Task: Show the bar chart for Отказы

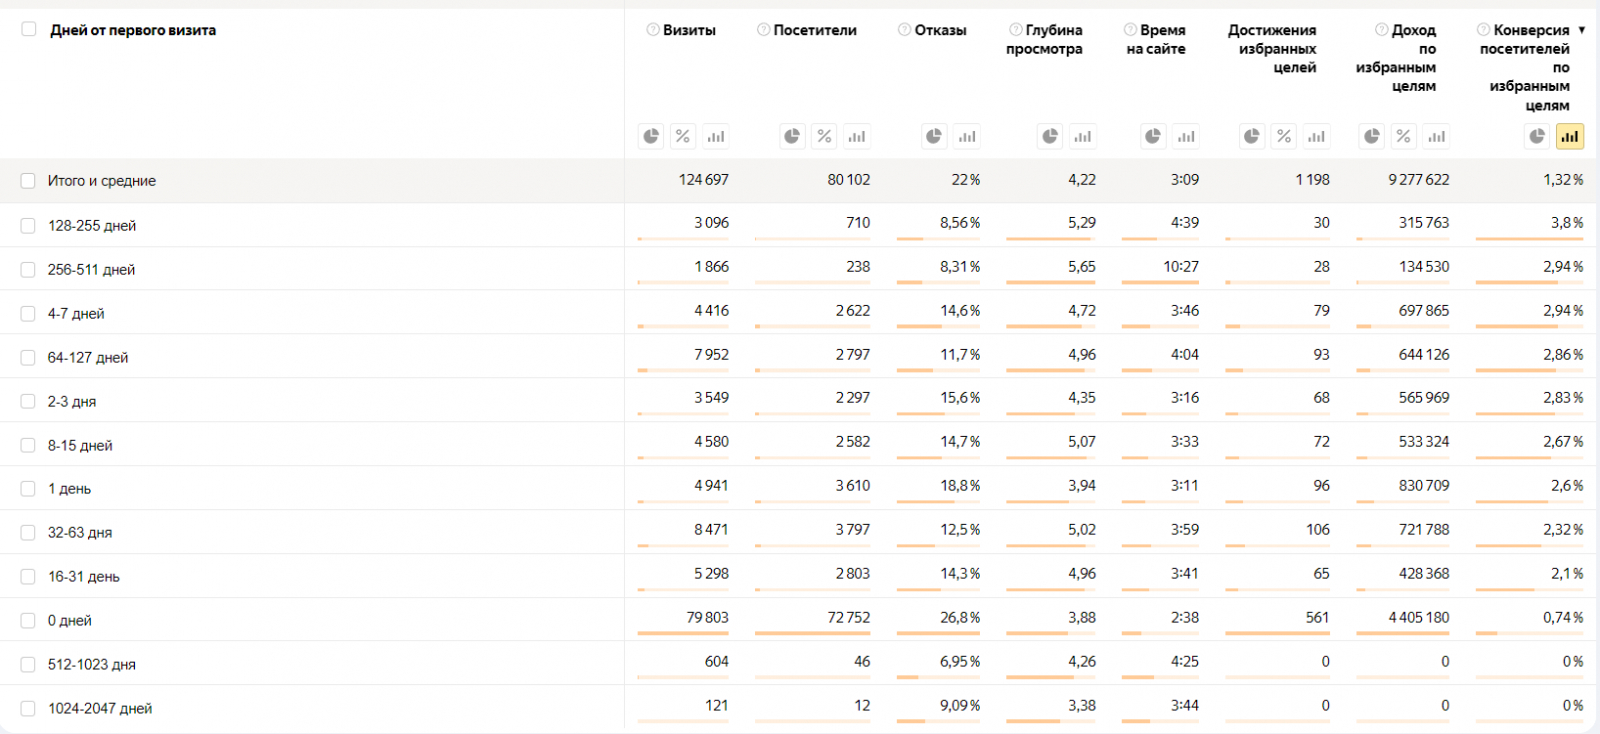Action: 966,136
